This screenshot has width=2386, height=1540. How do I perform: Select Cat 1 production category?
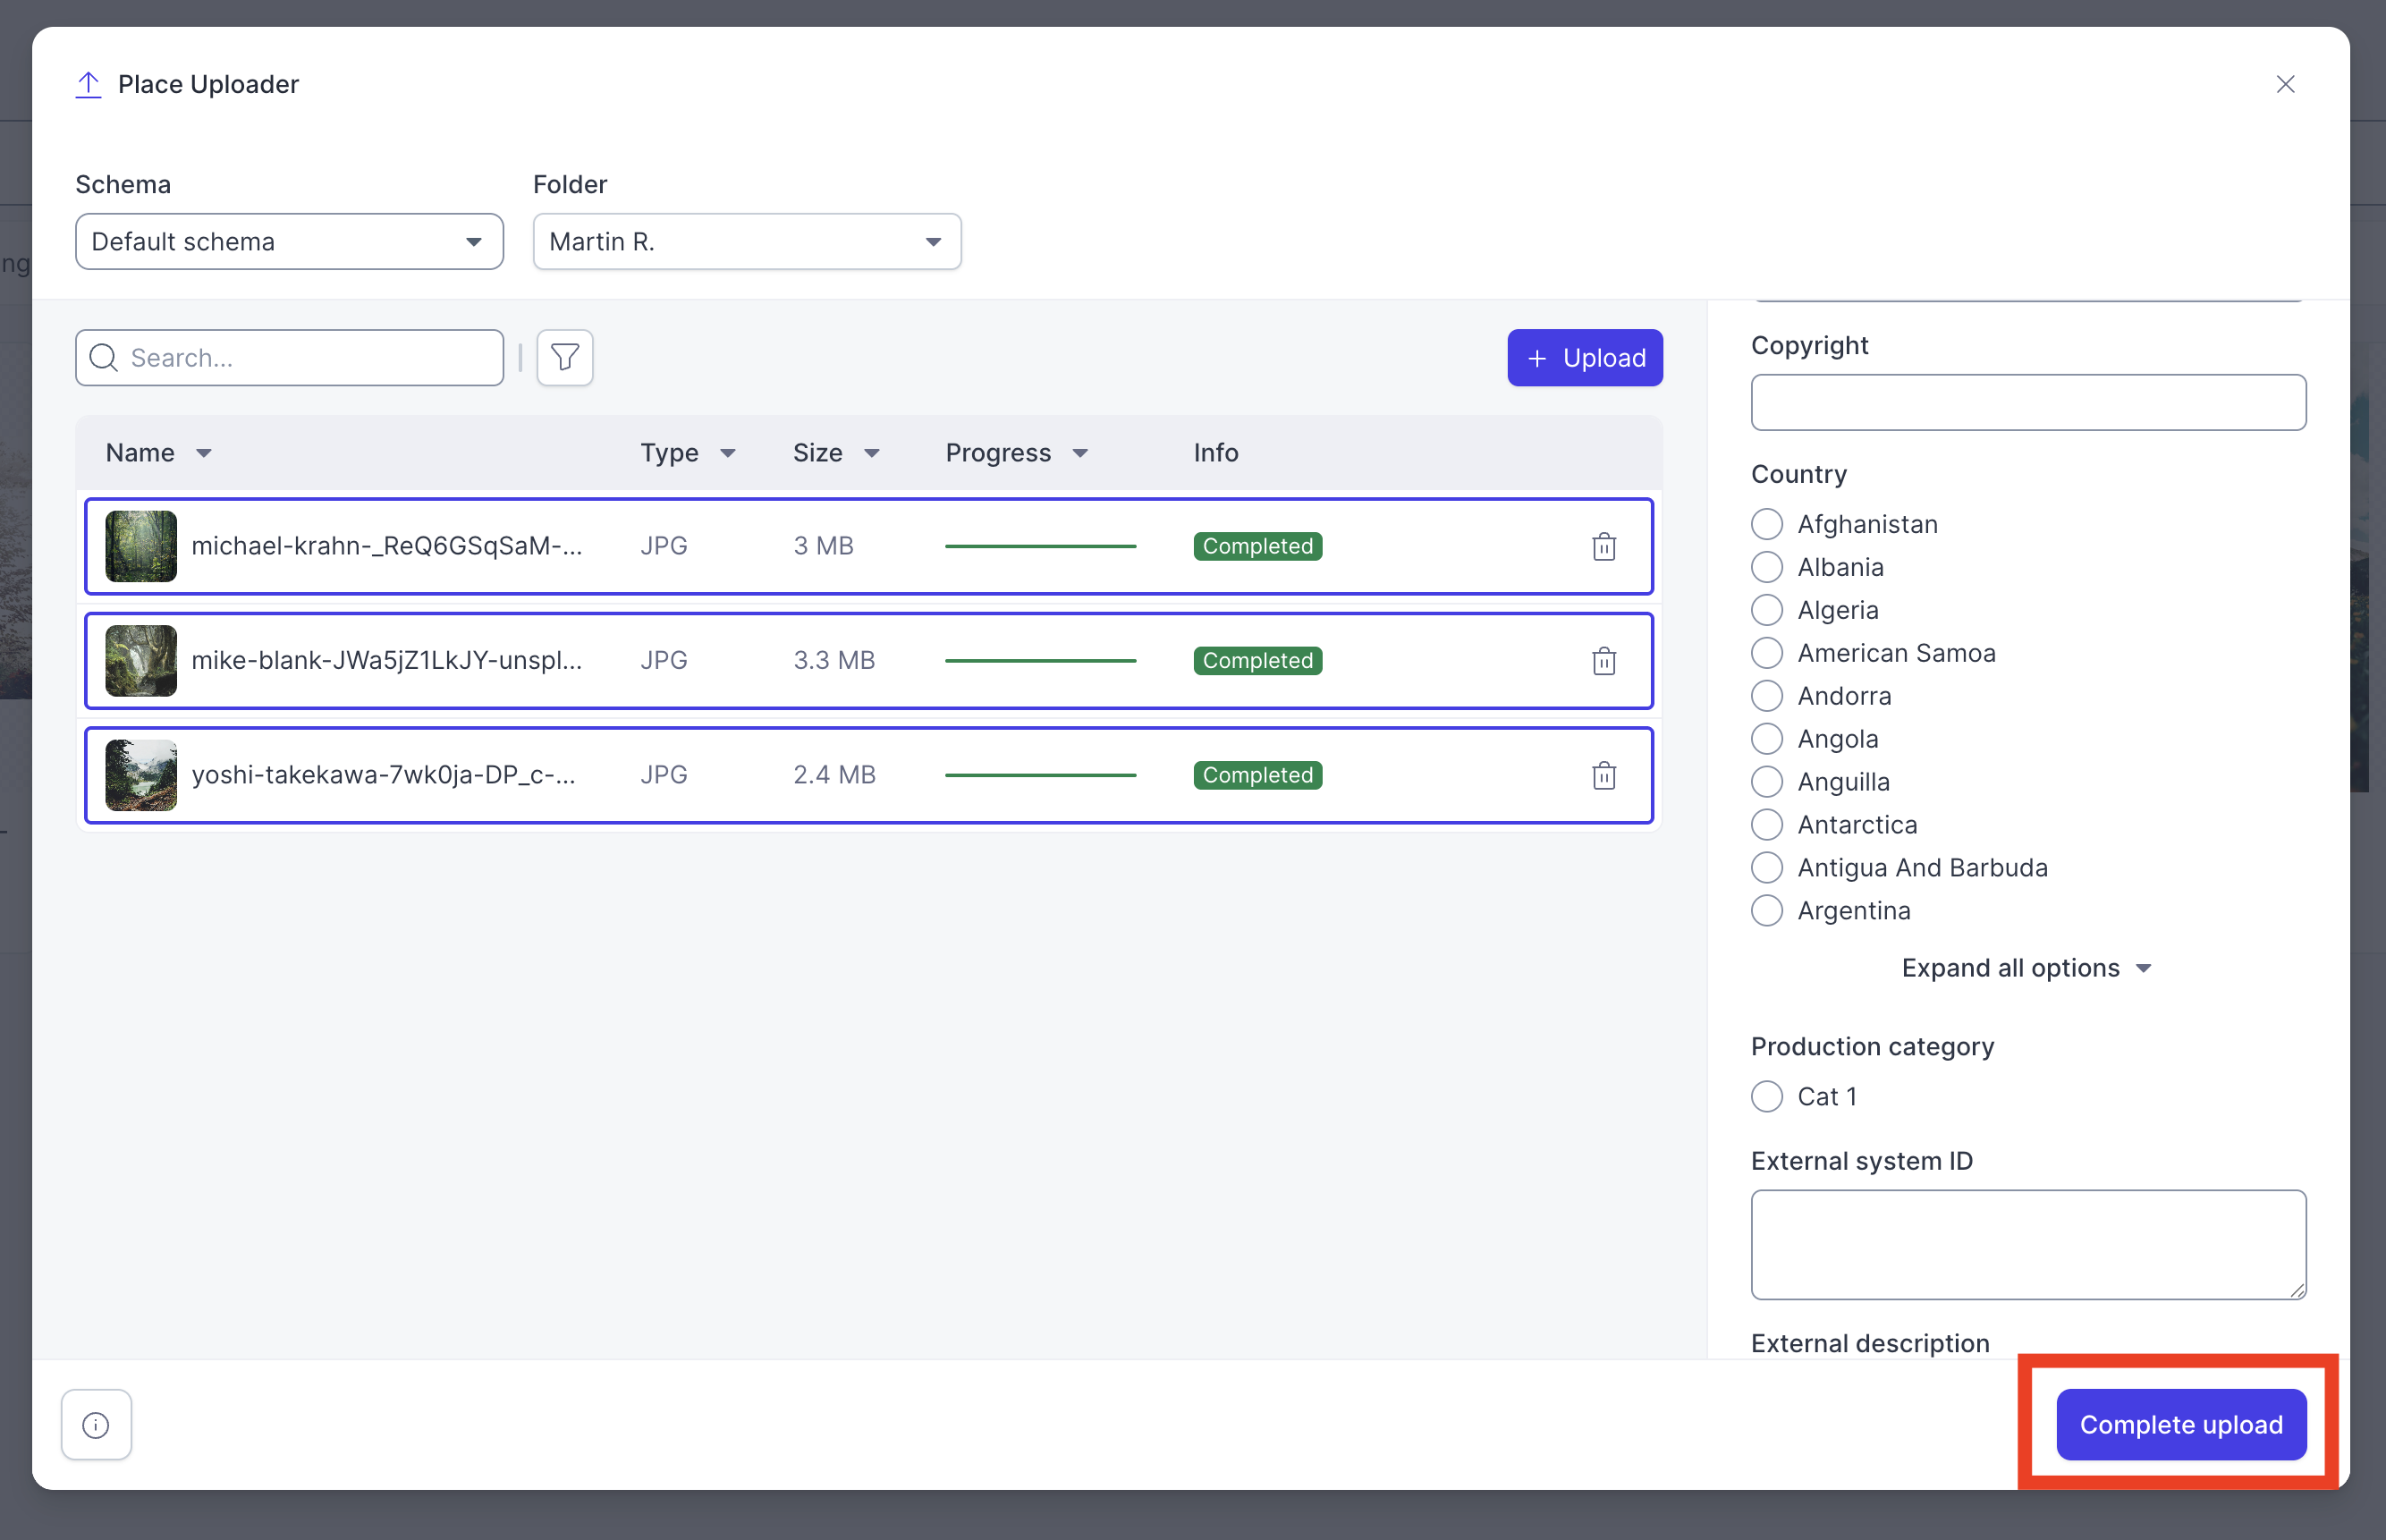coord(1767,1097)
